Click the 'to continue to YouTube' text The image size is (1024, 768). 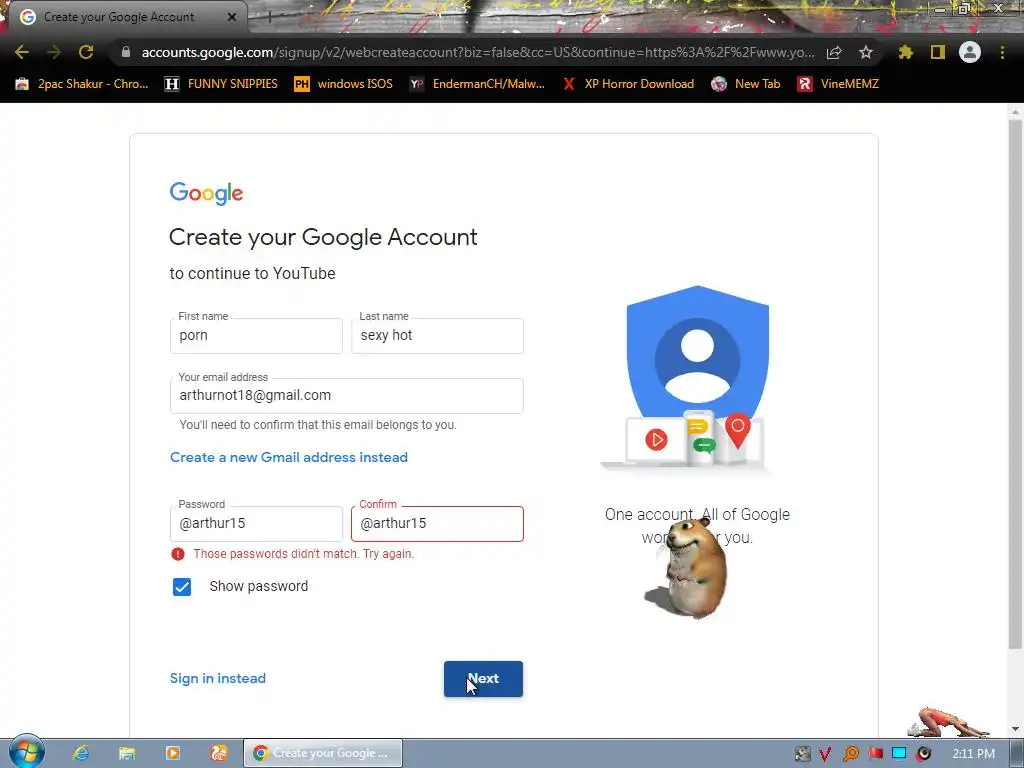click(253, 274)
